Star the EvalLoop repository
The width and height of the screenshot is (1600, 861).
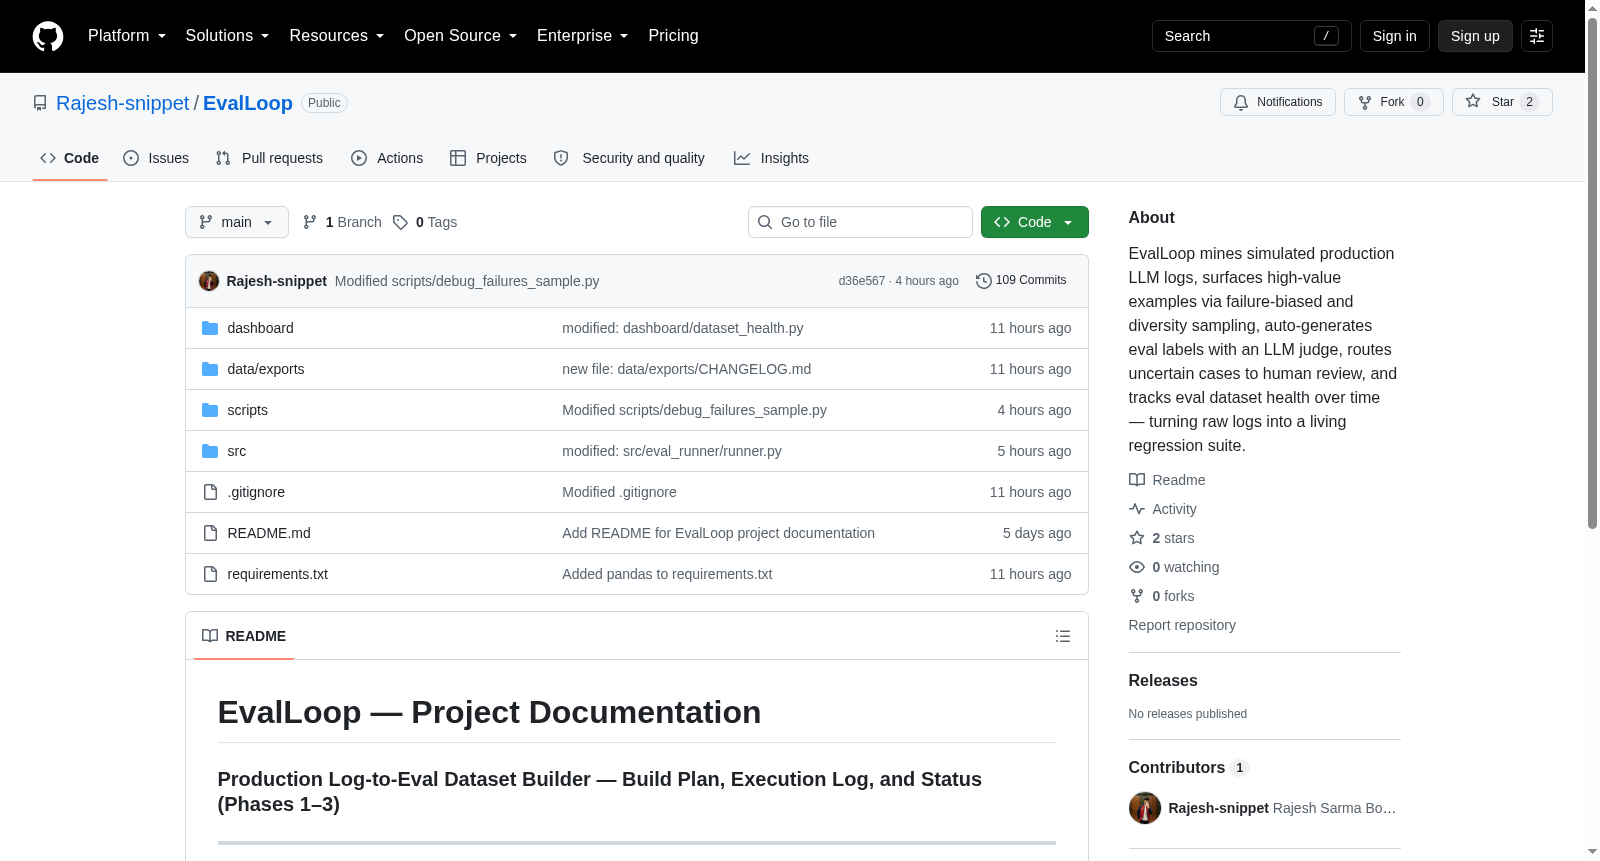[1502, 102]
